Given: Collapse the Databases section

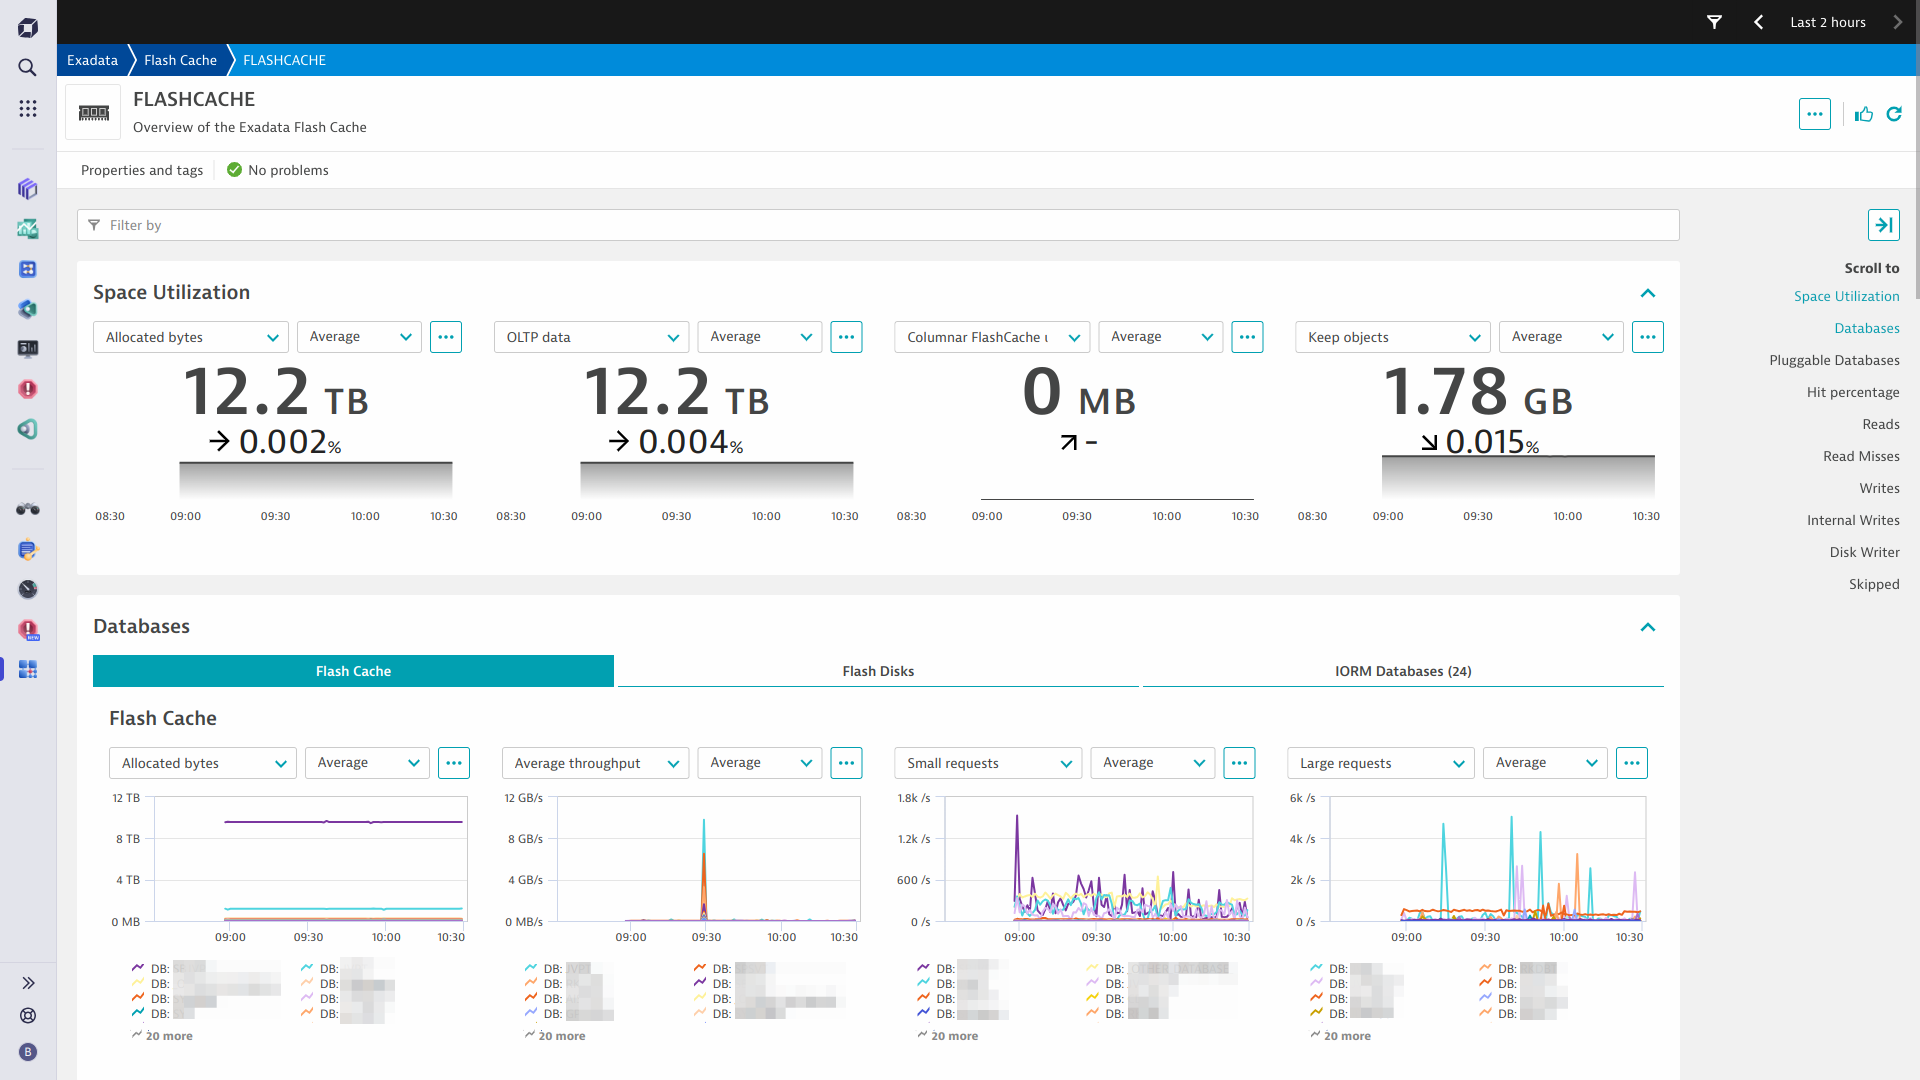Looking at the screenshot, I should pyautogui.click(x=1648, y=627).
